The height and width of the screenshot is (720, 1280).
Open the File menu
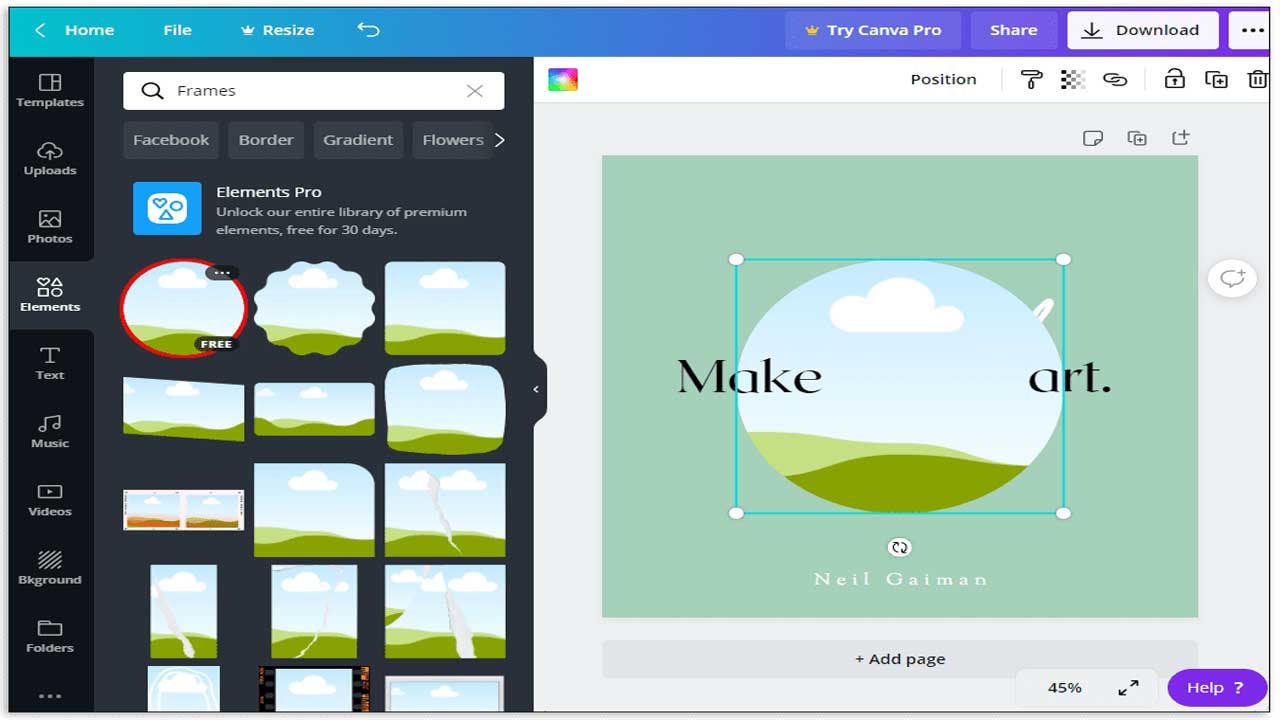click(177, 30)
